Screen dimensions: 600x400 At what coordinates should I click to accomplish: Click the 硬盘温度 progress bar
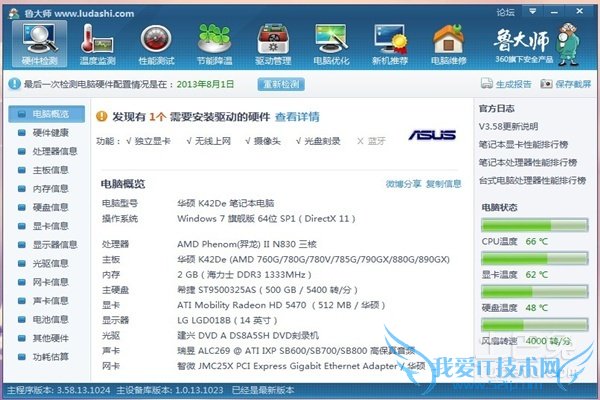point(535,292)
